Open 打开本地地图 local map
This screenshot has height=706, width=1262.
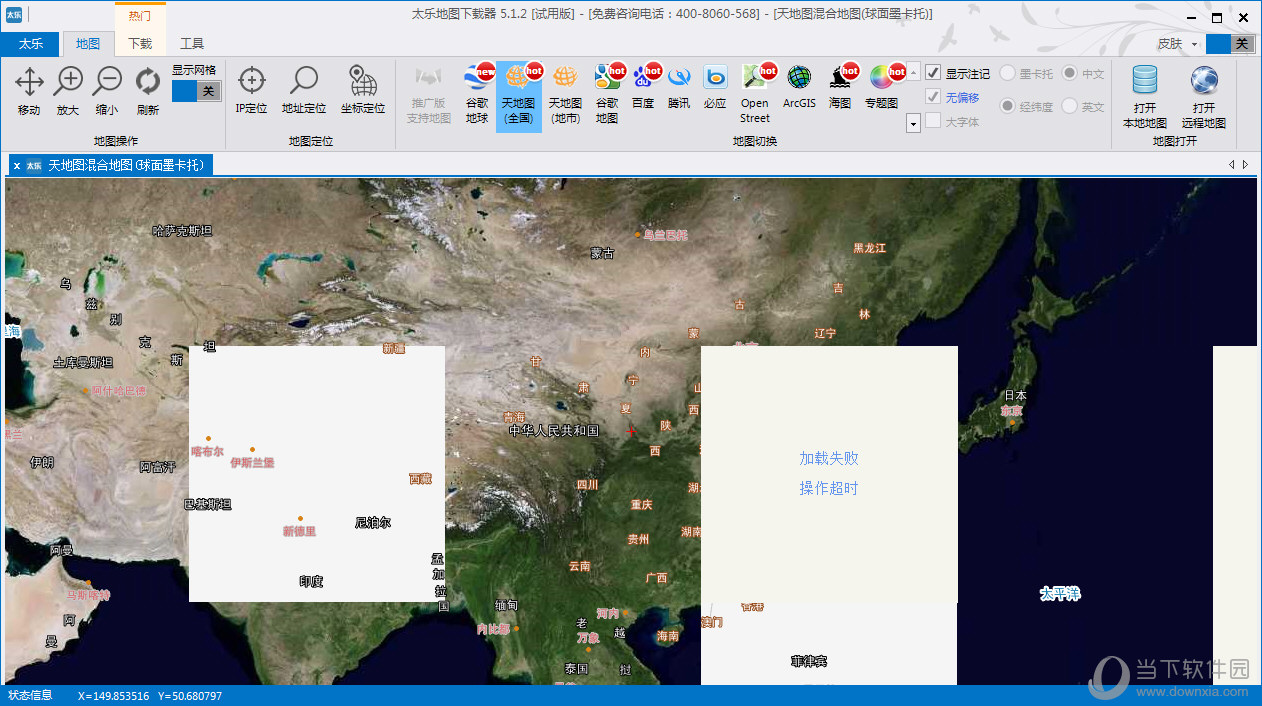1145,97
